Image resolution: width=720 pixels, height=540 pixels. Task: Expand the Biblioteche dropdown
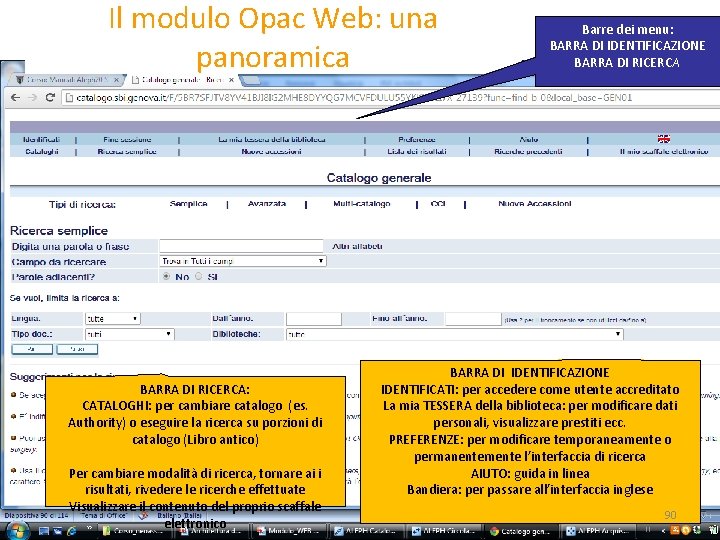[x=455, y=334]
